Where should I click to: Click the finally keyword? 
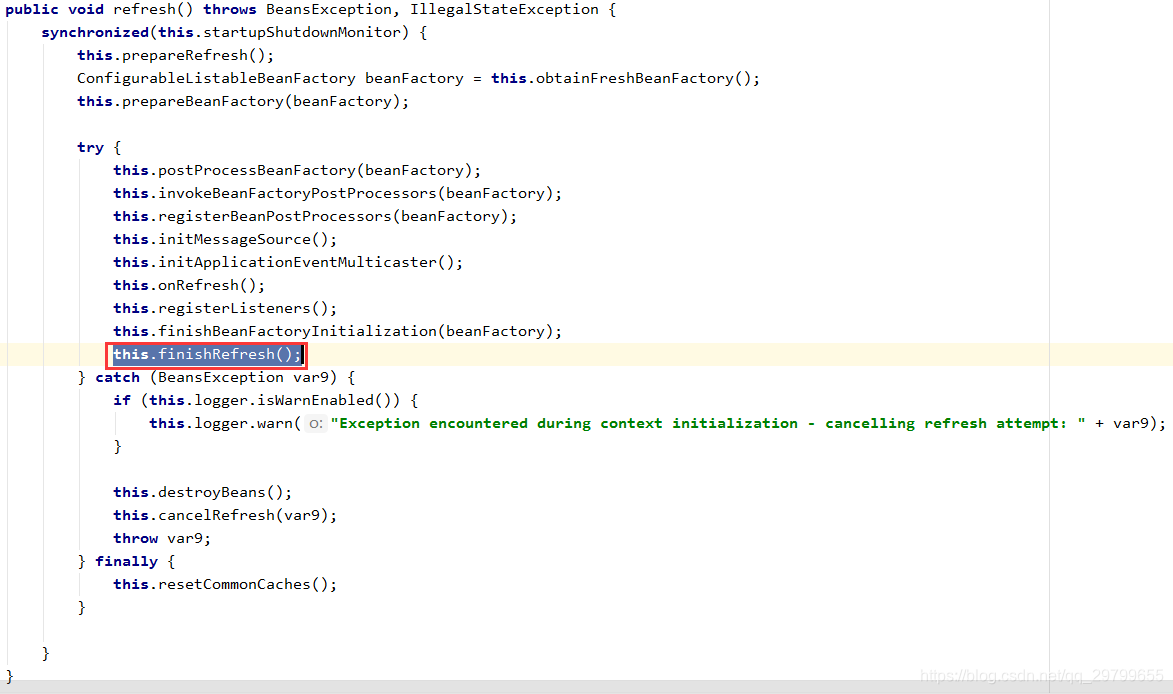click(126, 562)
